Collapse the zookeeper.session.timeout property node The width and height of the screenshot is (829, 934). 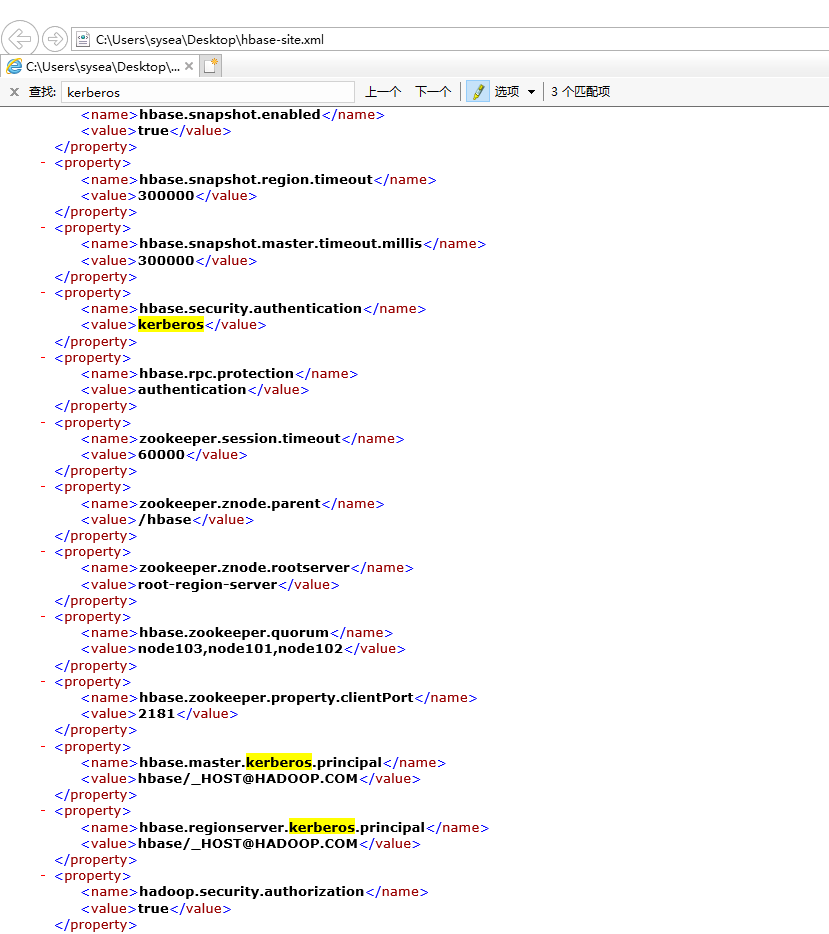click(x=42, y=422)
